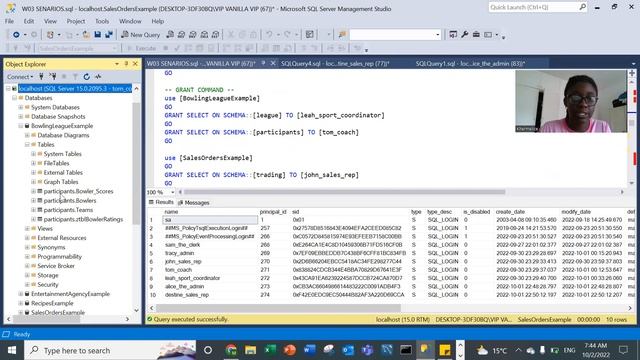Click the Windows Start button
The width and height of the screenshot is (640, 360).
pos(11,350)
